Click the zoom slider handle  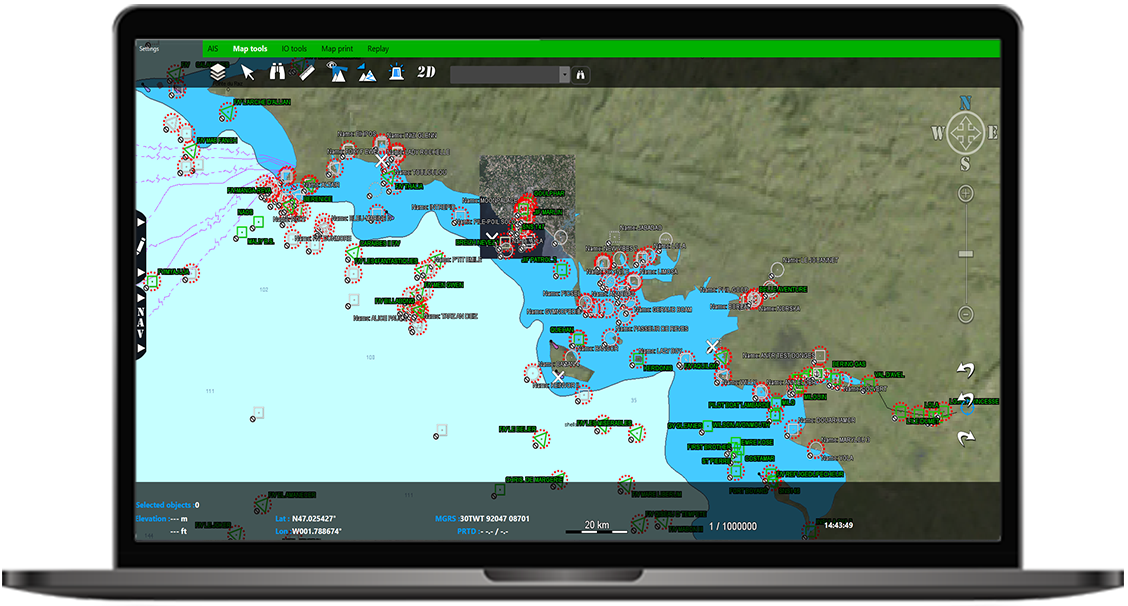[965, 254]
